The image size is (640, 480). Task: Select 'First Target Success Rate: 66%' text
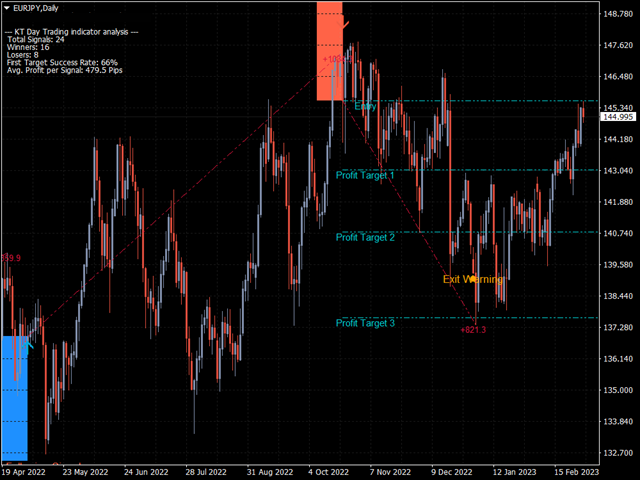pos(62,62)
